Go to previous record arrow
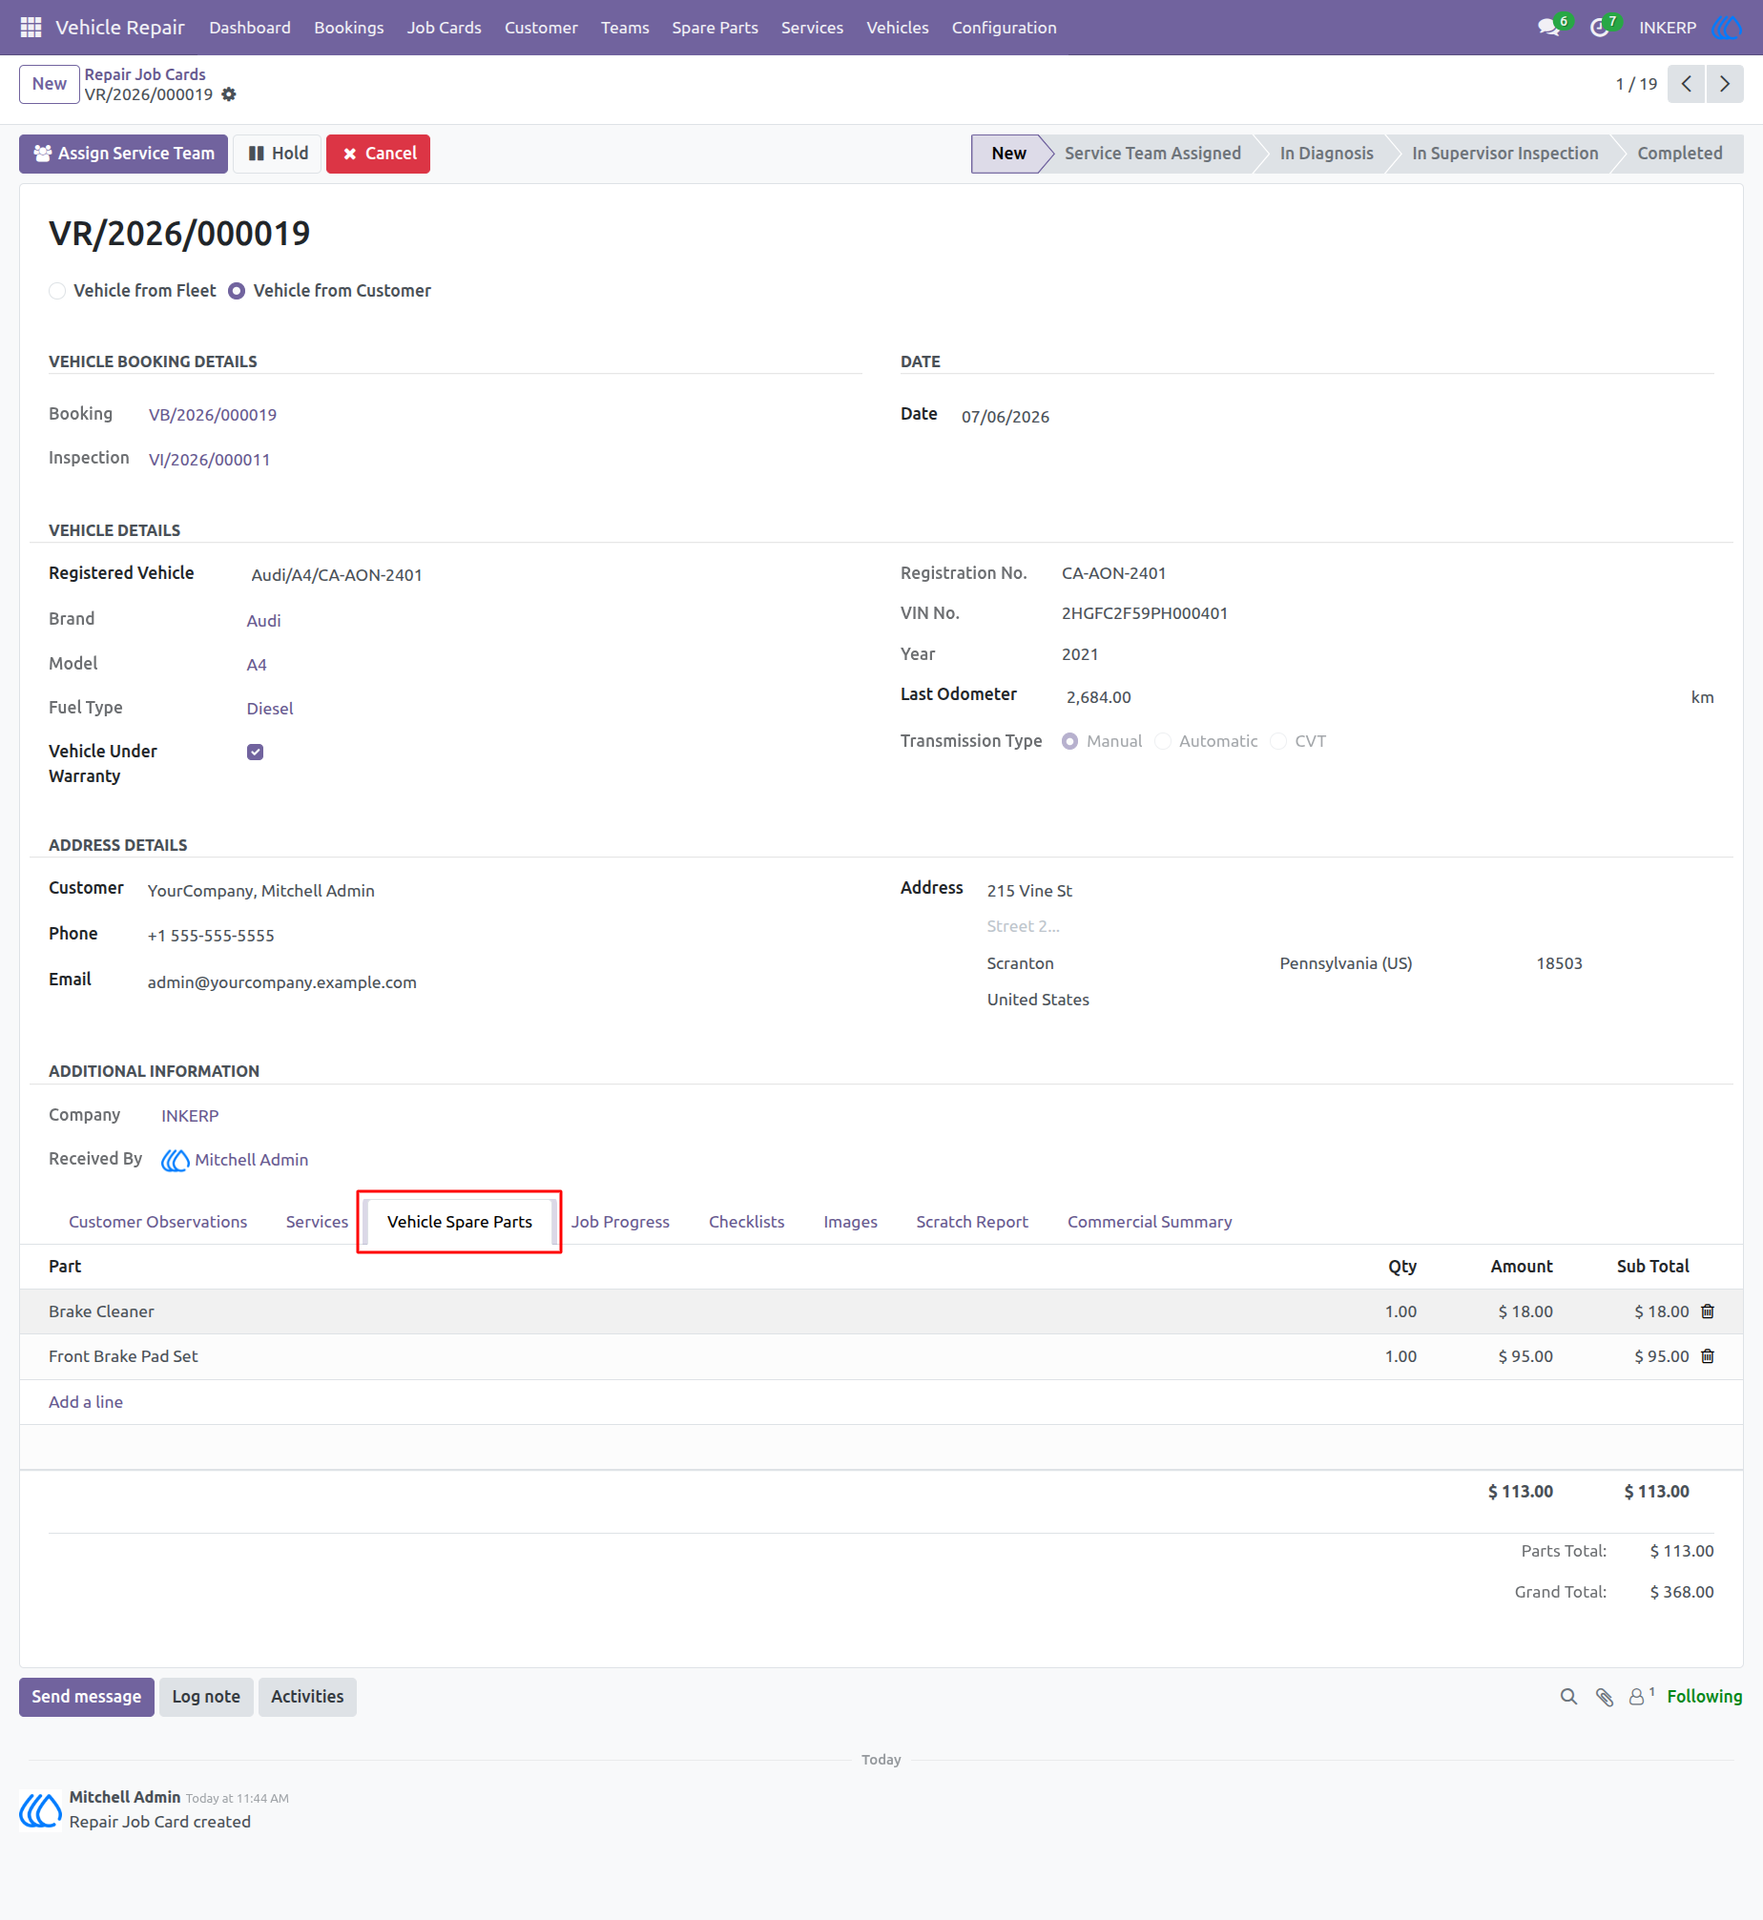1763x1920 pixels. point(1686,84)
